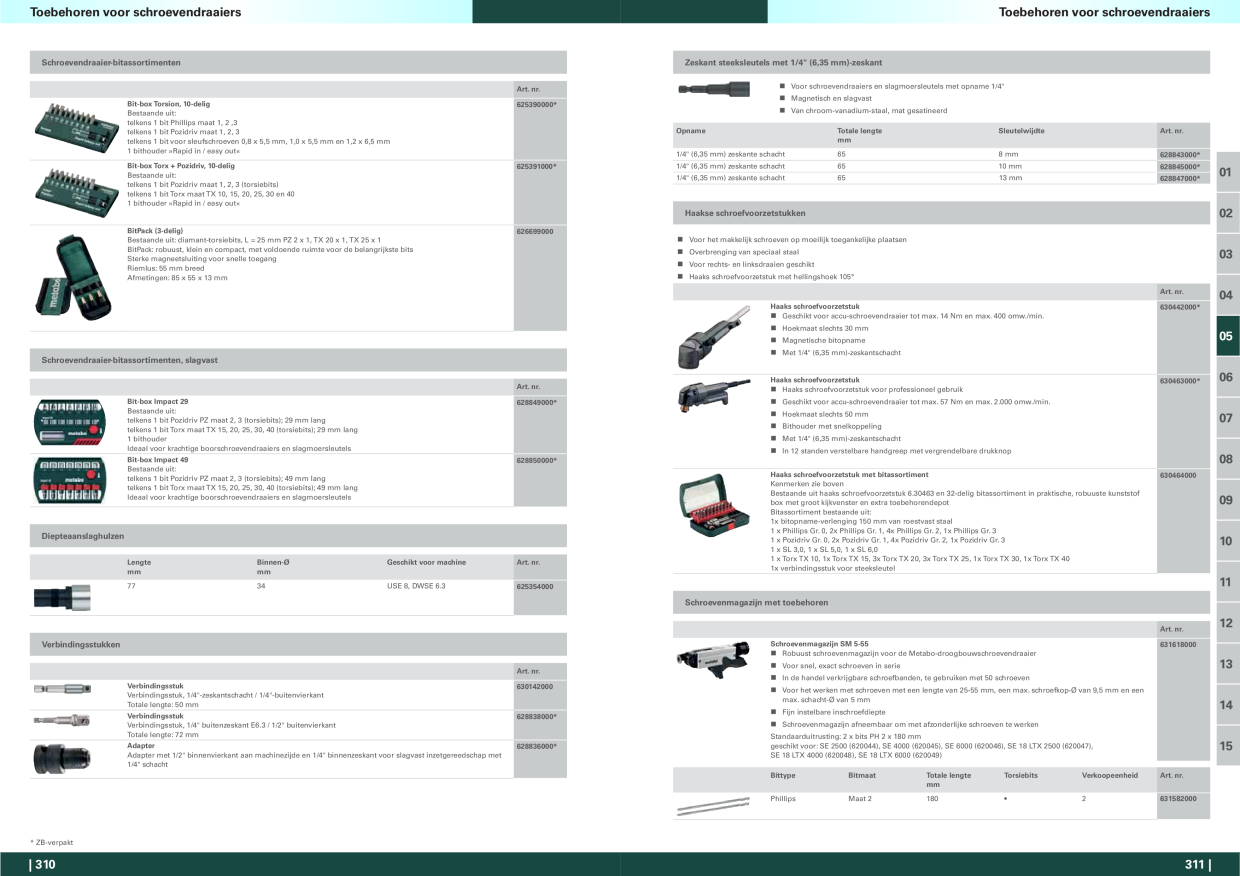The height and width of the screenshot is (876, 1240).
Task: Open chapter tab 06
Action: [1226, 377]
